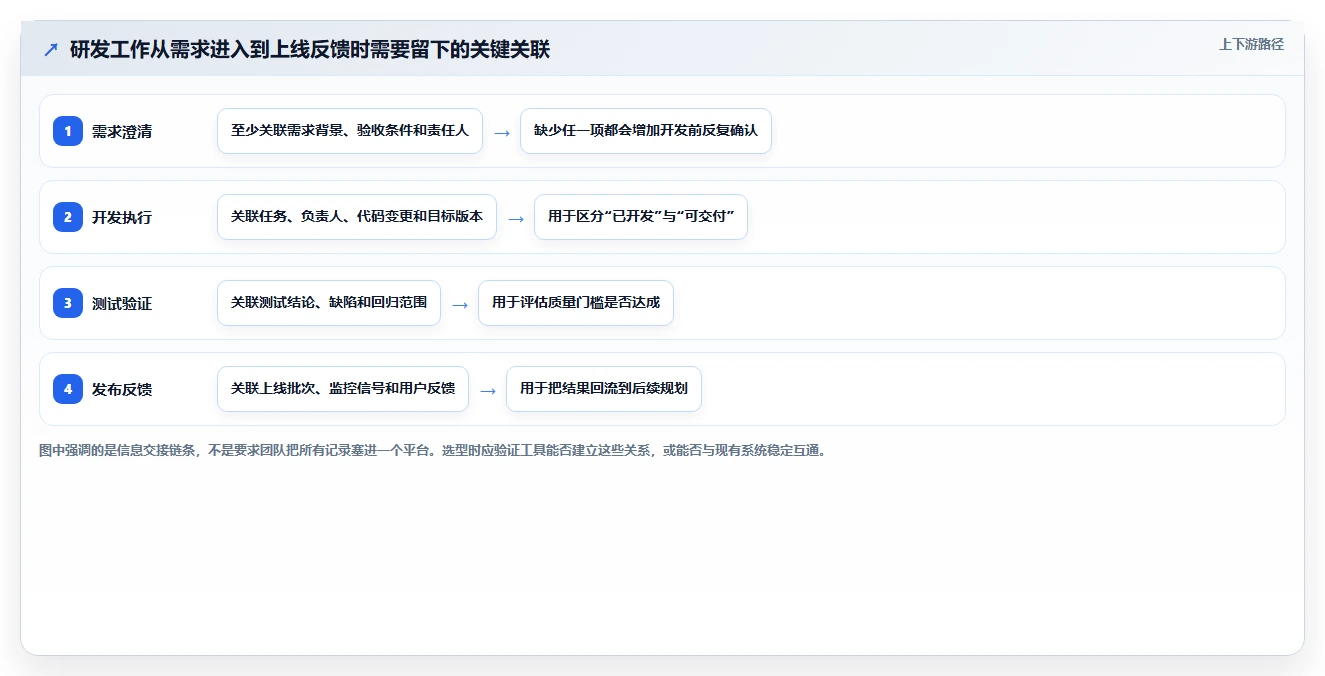1325x676 pixels.
Task: Click the 关联任务、负责人、代码变更和目标版本 box
Action: click(x=357, y=217)
